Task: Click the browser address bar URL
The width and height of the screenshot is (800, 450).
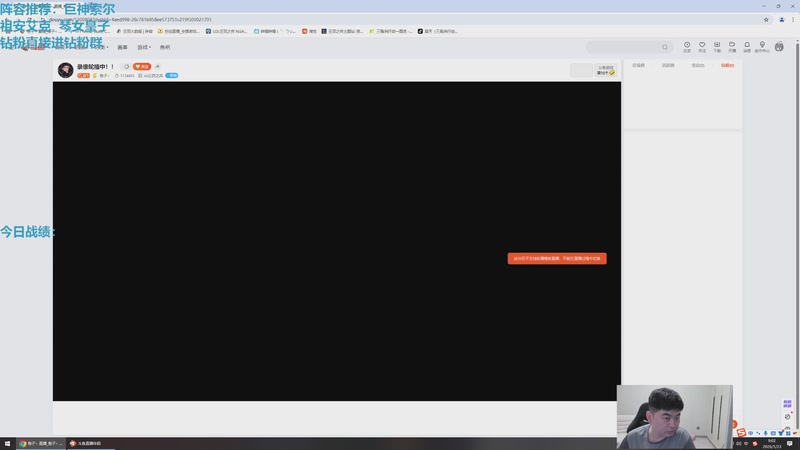Action: 130,19
